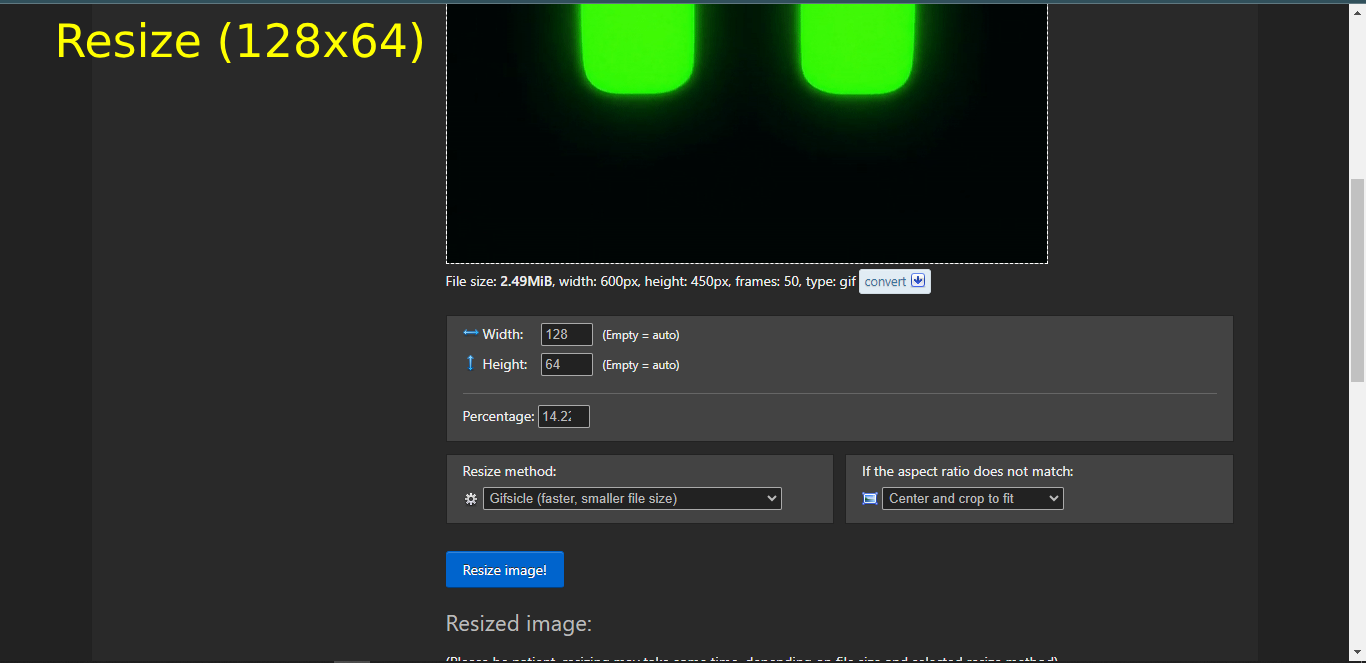Open the Gifsicle resize method dropdown
The width and height of the screenshot is (1366, 663).
point(632,498)
